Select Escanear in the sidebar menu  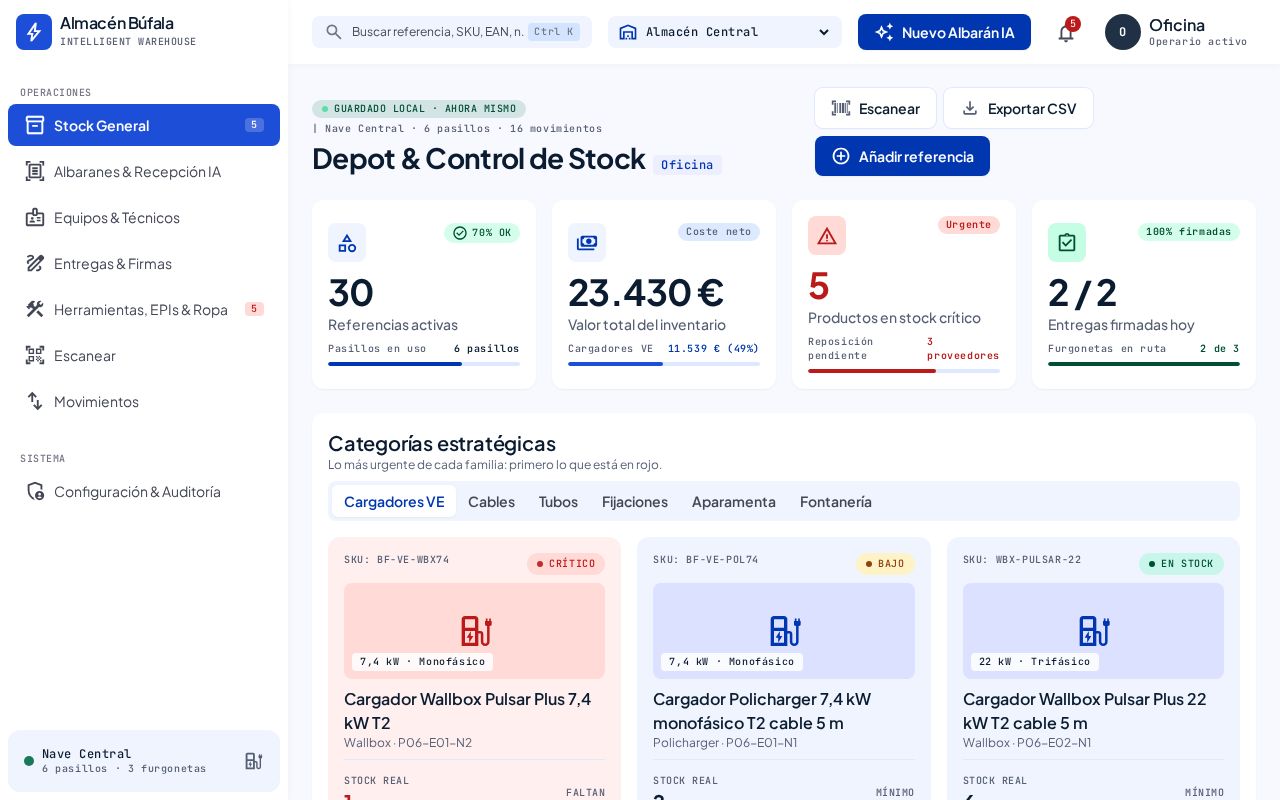(144, 355)
